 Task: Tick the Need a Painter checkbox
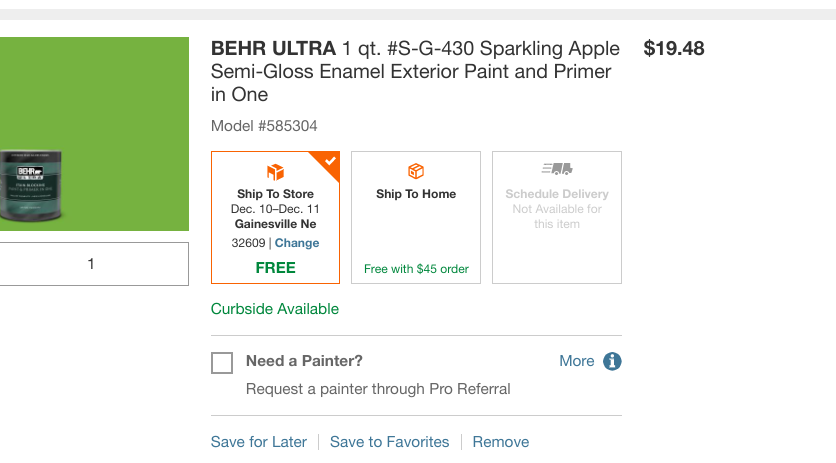click(222, 362)
